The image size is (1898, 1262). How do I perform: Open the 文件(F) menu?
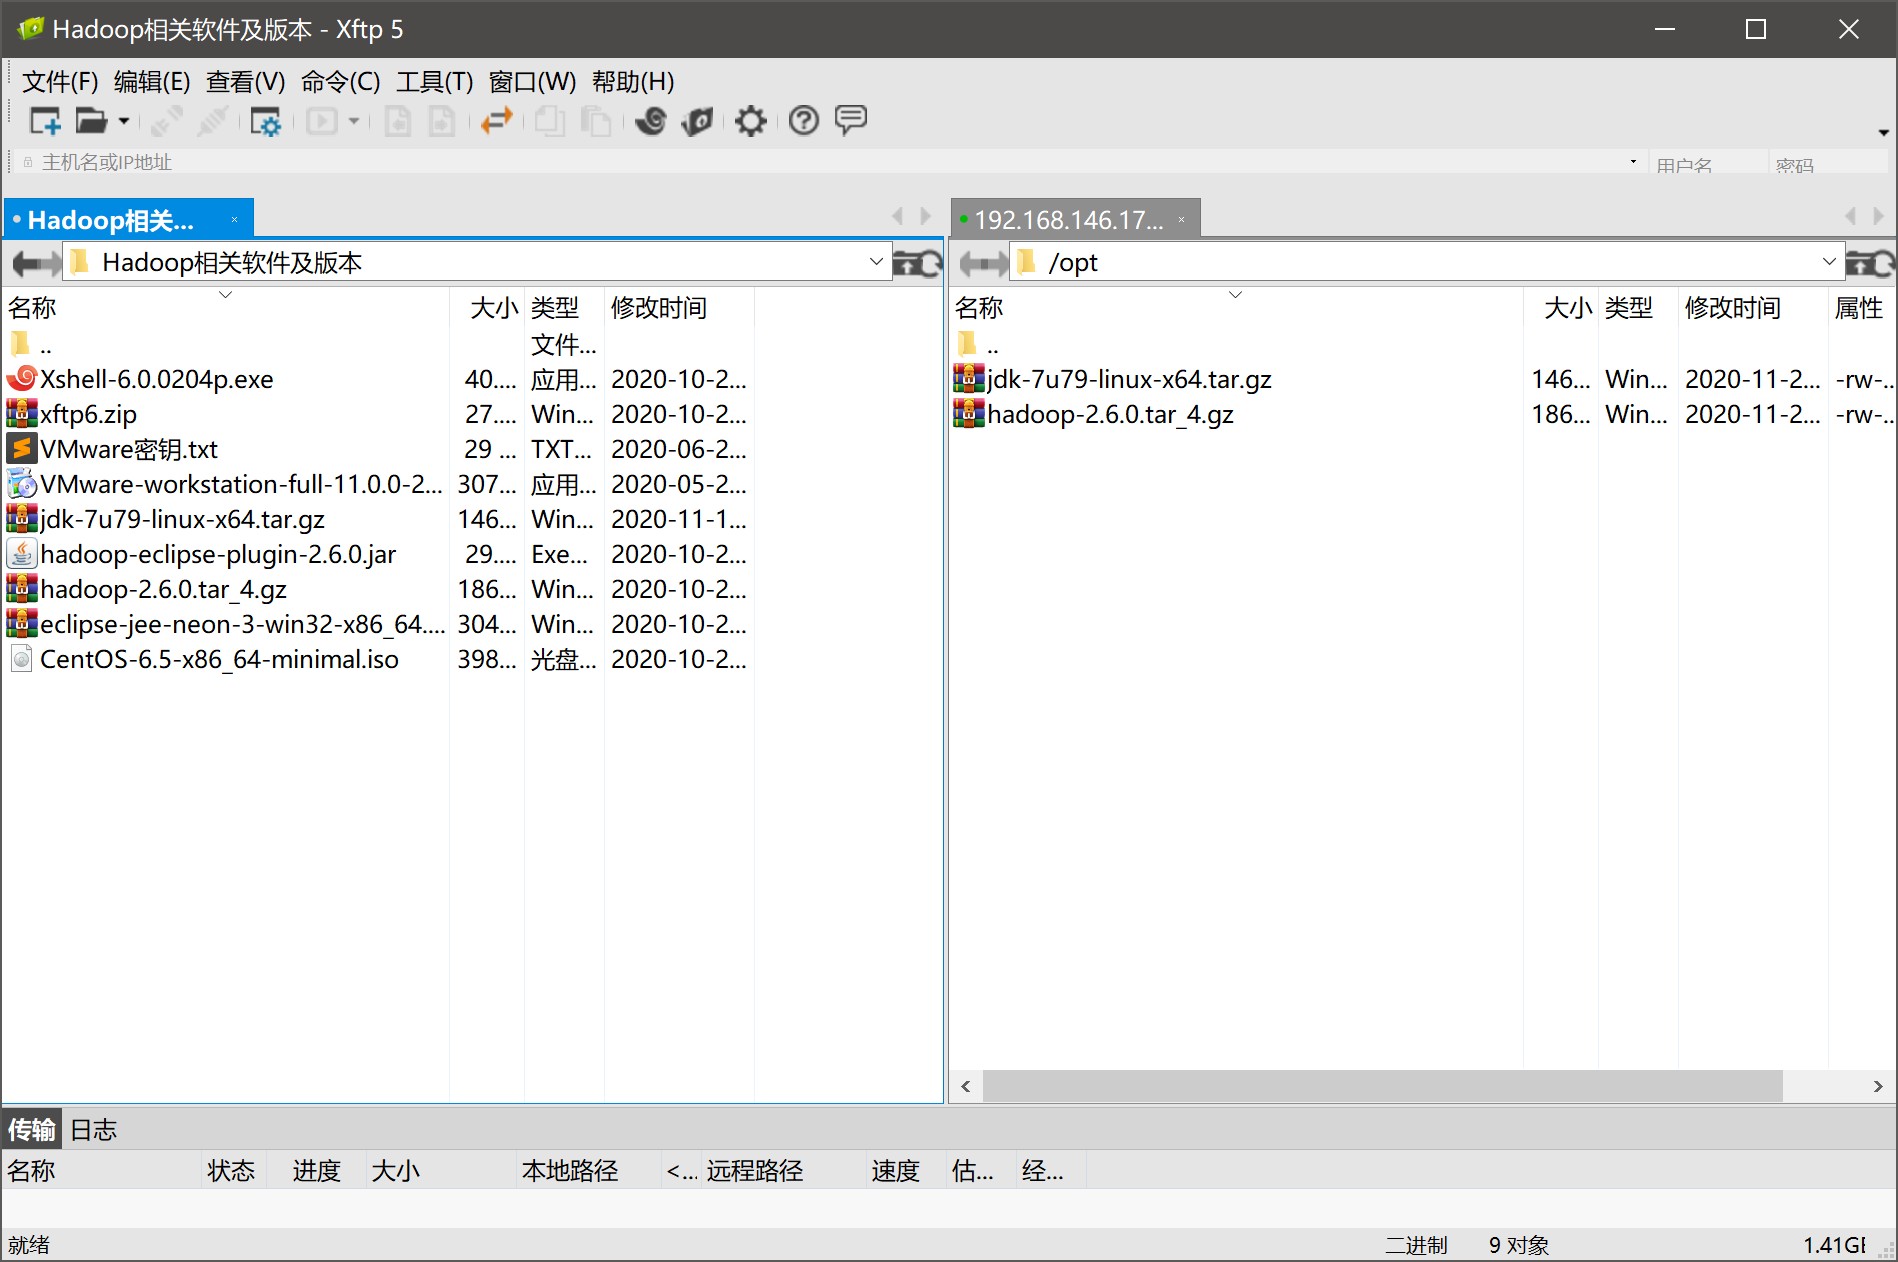point(60,82)
